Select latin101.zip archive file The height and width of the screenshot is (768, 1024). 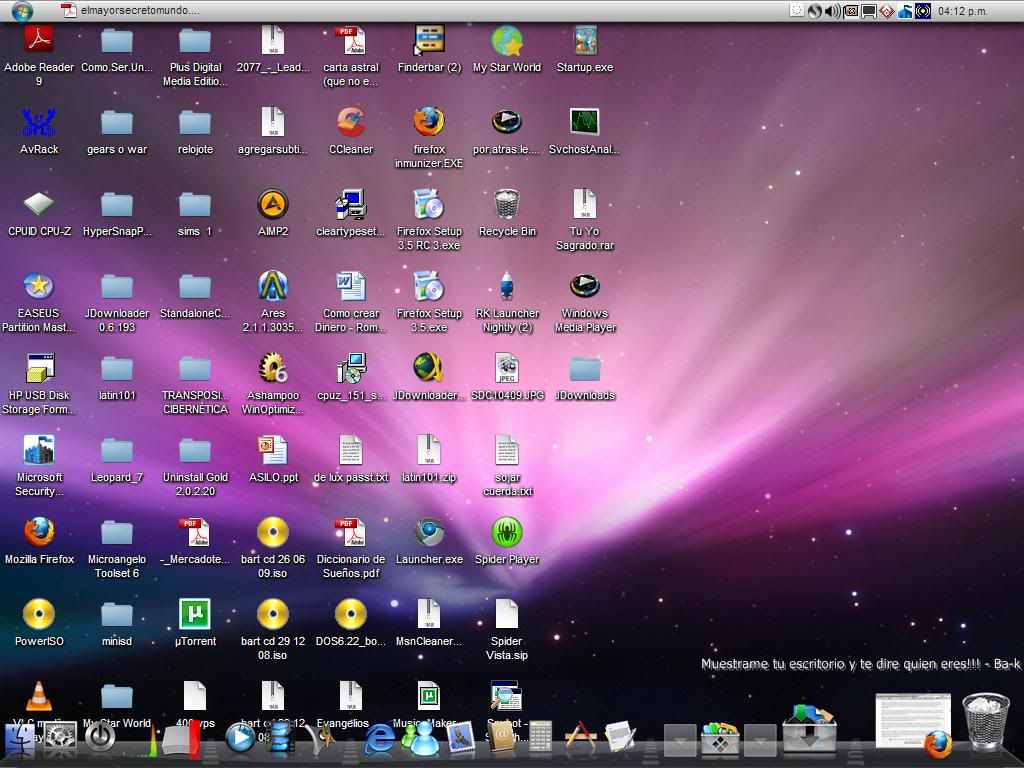tap(428, 450)
